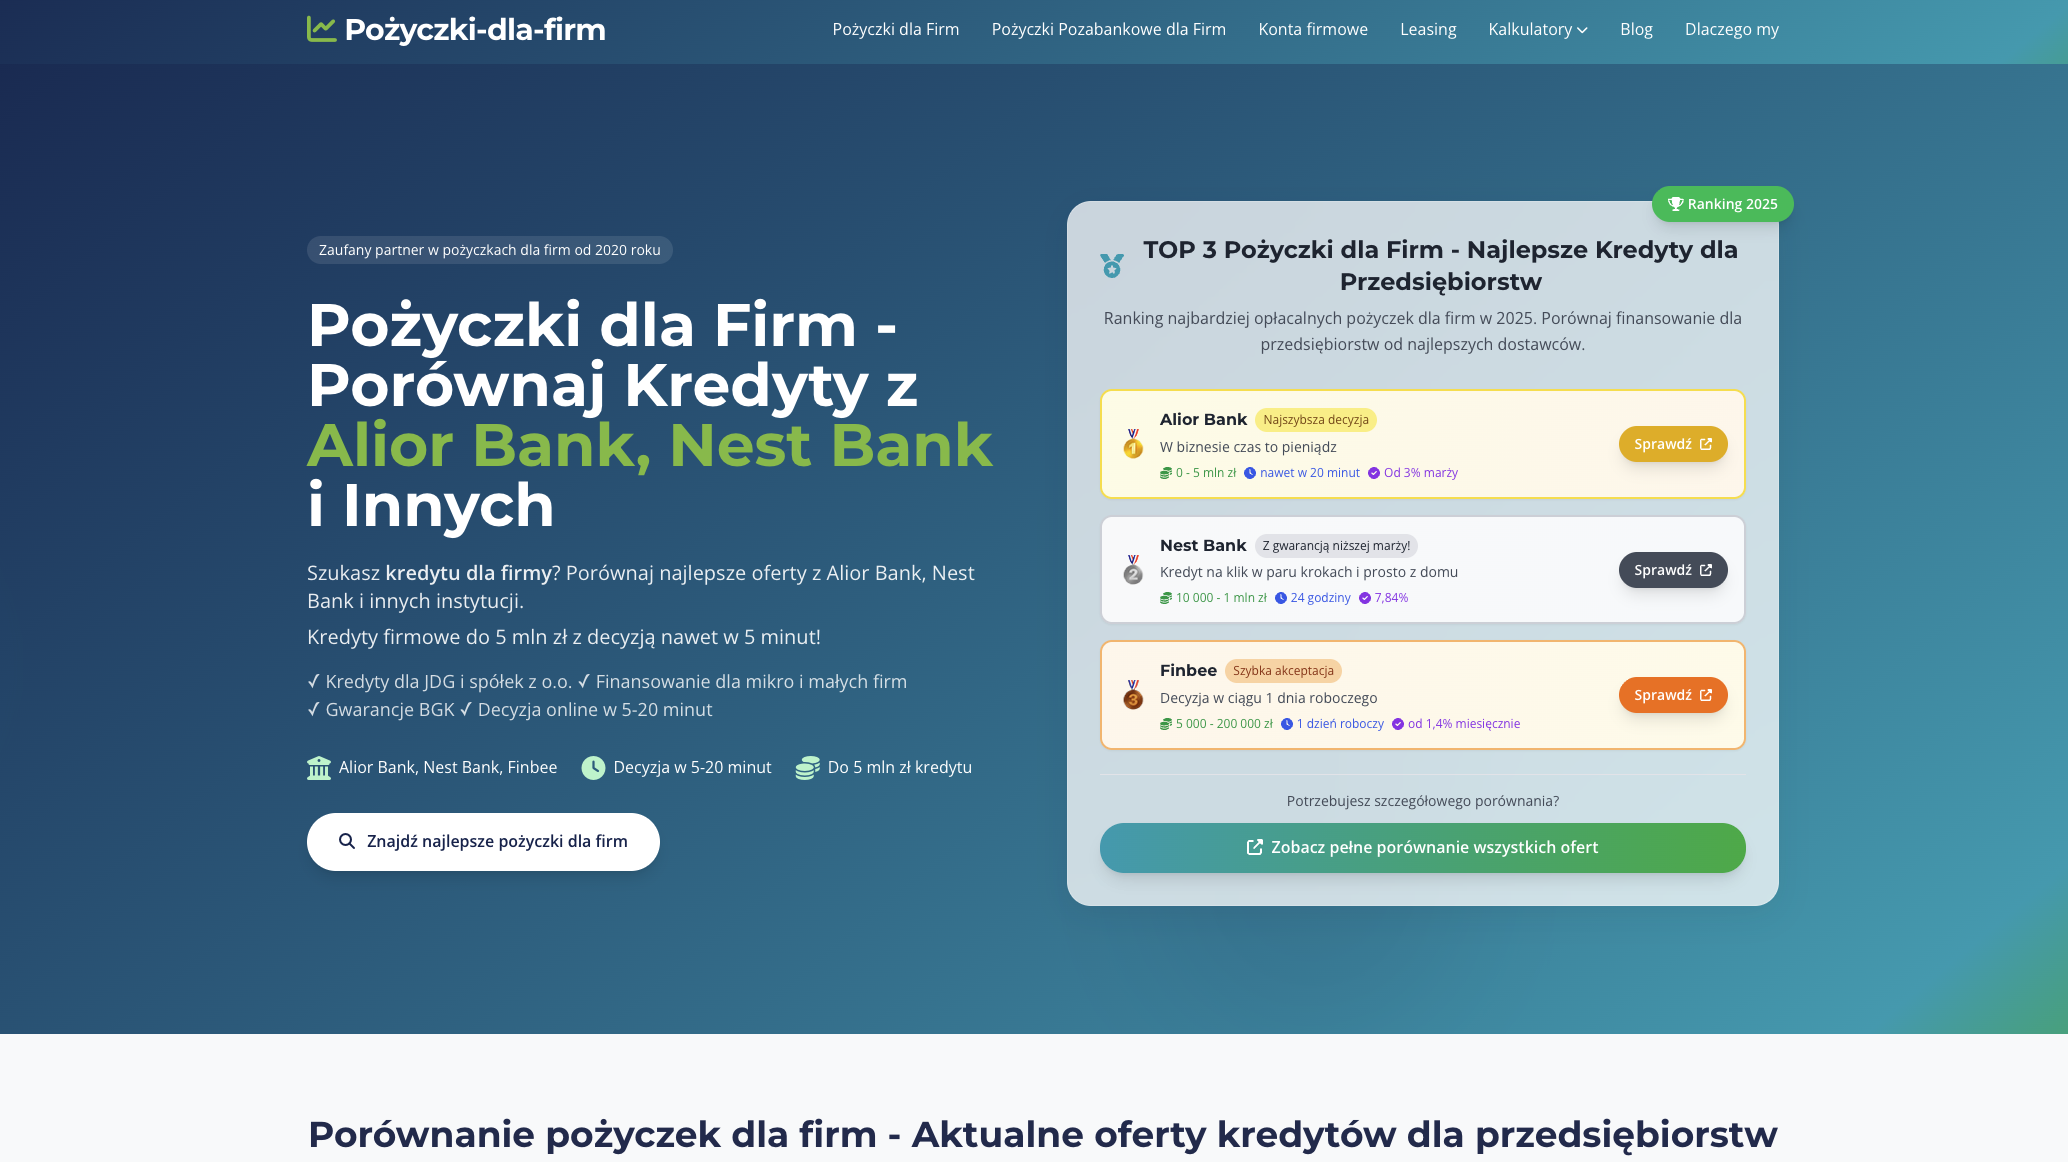Open full comparison of all offers

(1423, 848)
